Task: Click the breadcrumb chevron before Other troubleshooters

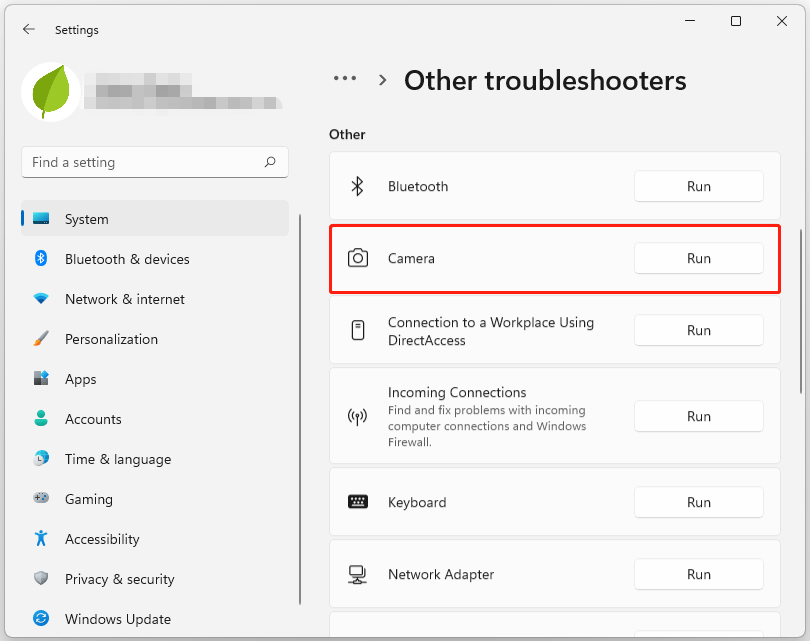Action: [382, 79]
